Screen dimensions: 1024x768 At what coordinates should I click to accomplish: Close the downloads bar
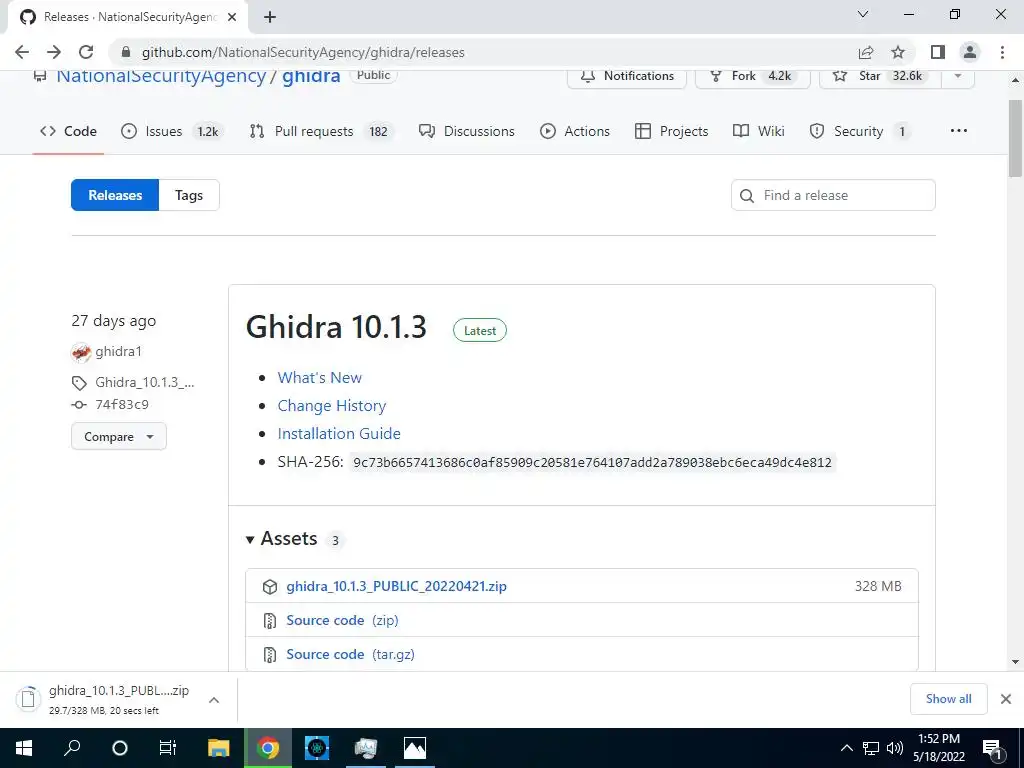[1006, 699]
